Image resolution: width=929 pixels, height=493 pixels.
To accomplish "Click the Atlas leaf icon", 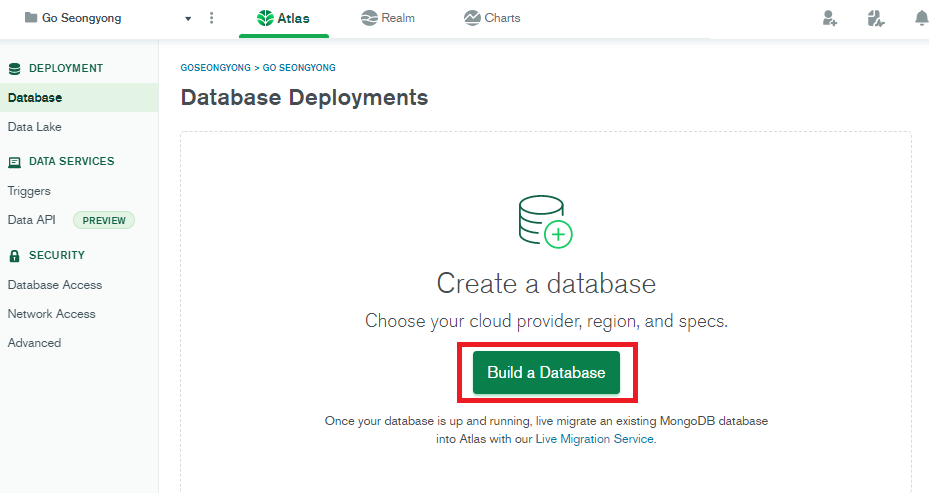I will coord(265,18).
